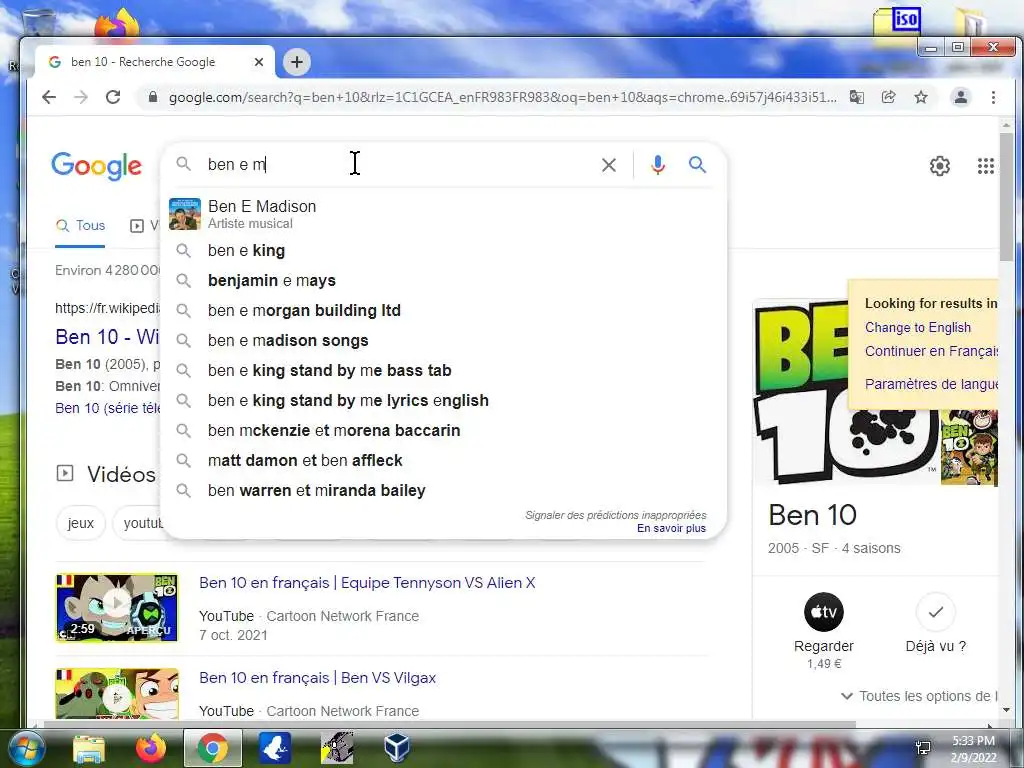The image size is (1024, 768).
Task: Click the vertical page scrollbar
Action: coord(1006,196)
